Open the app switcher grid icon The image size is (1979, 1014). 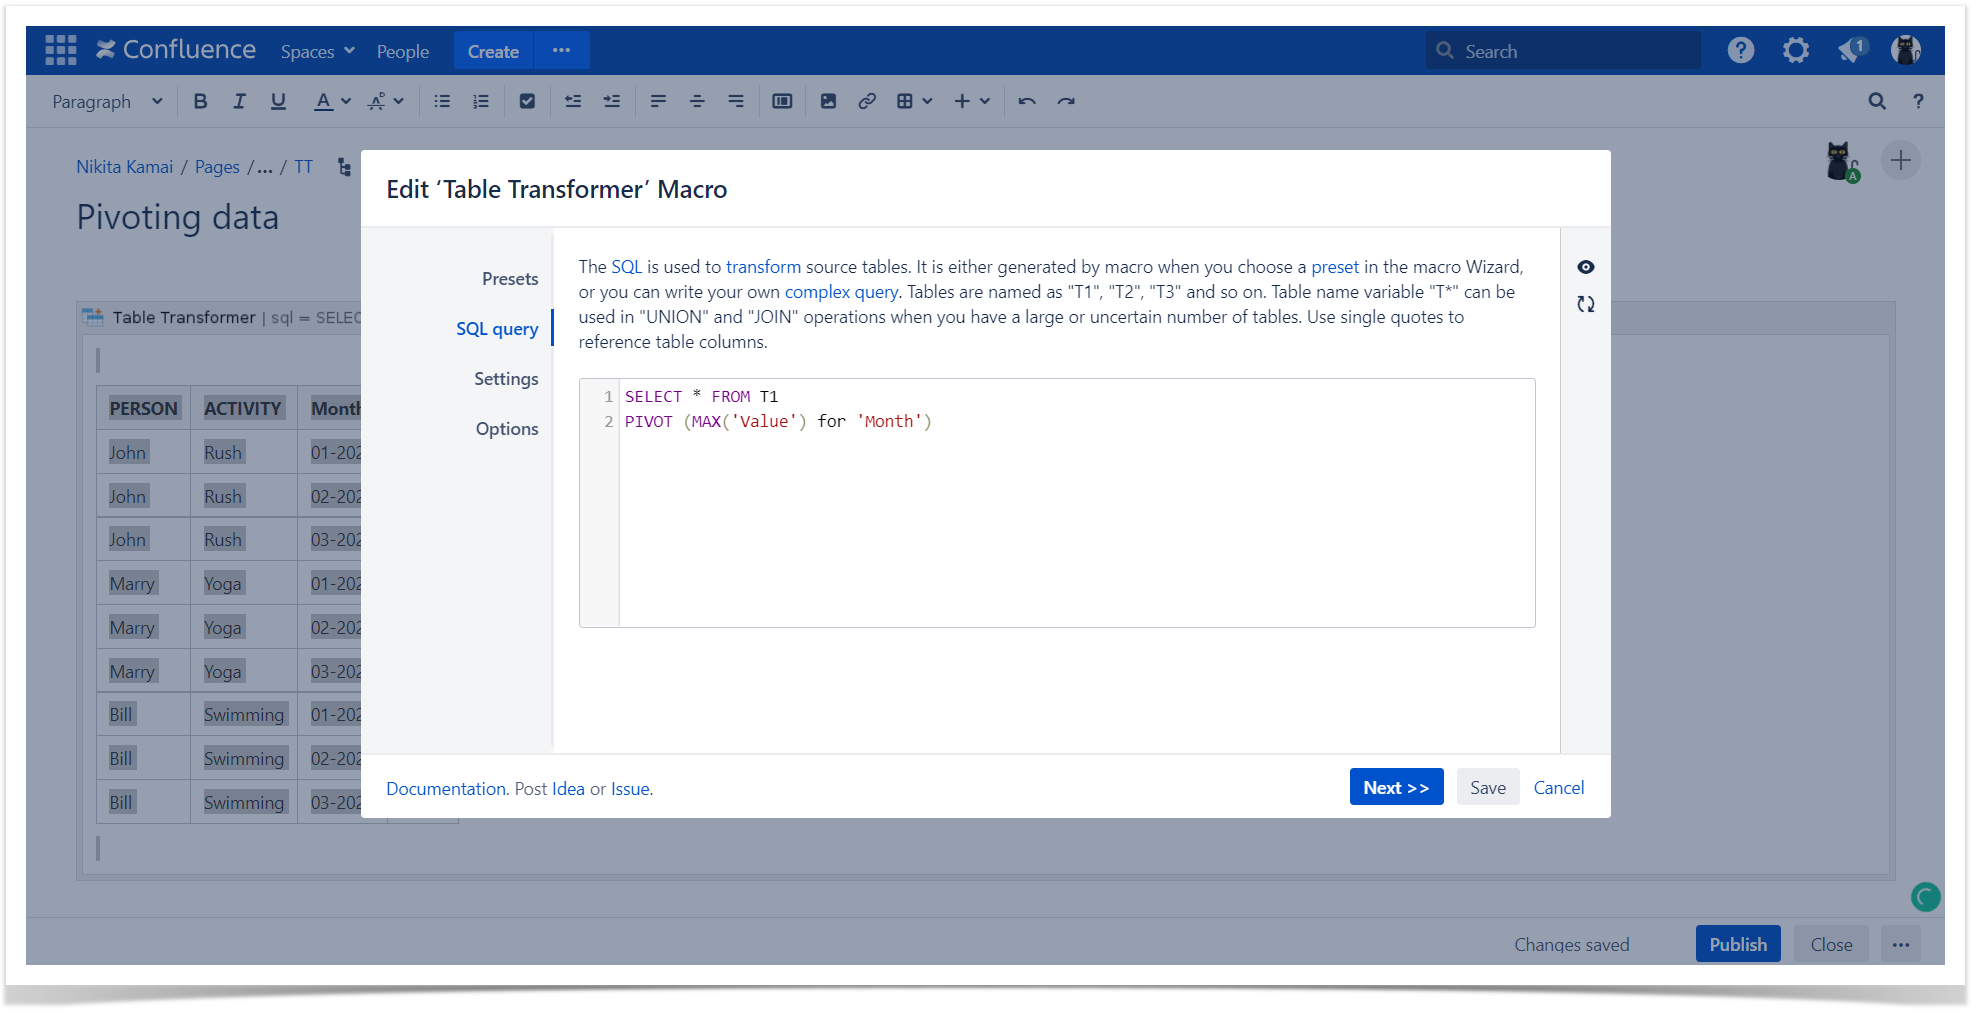click(61, 50)
